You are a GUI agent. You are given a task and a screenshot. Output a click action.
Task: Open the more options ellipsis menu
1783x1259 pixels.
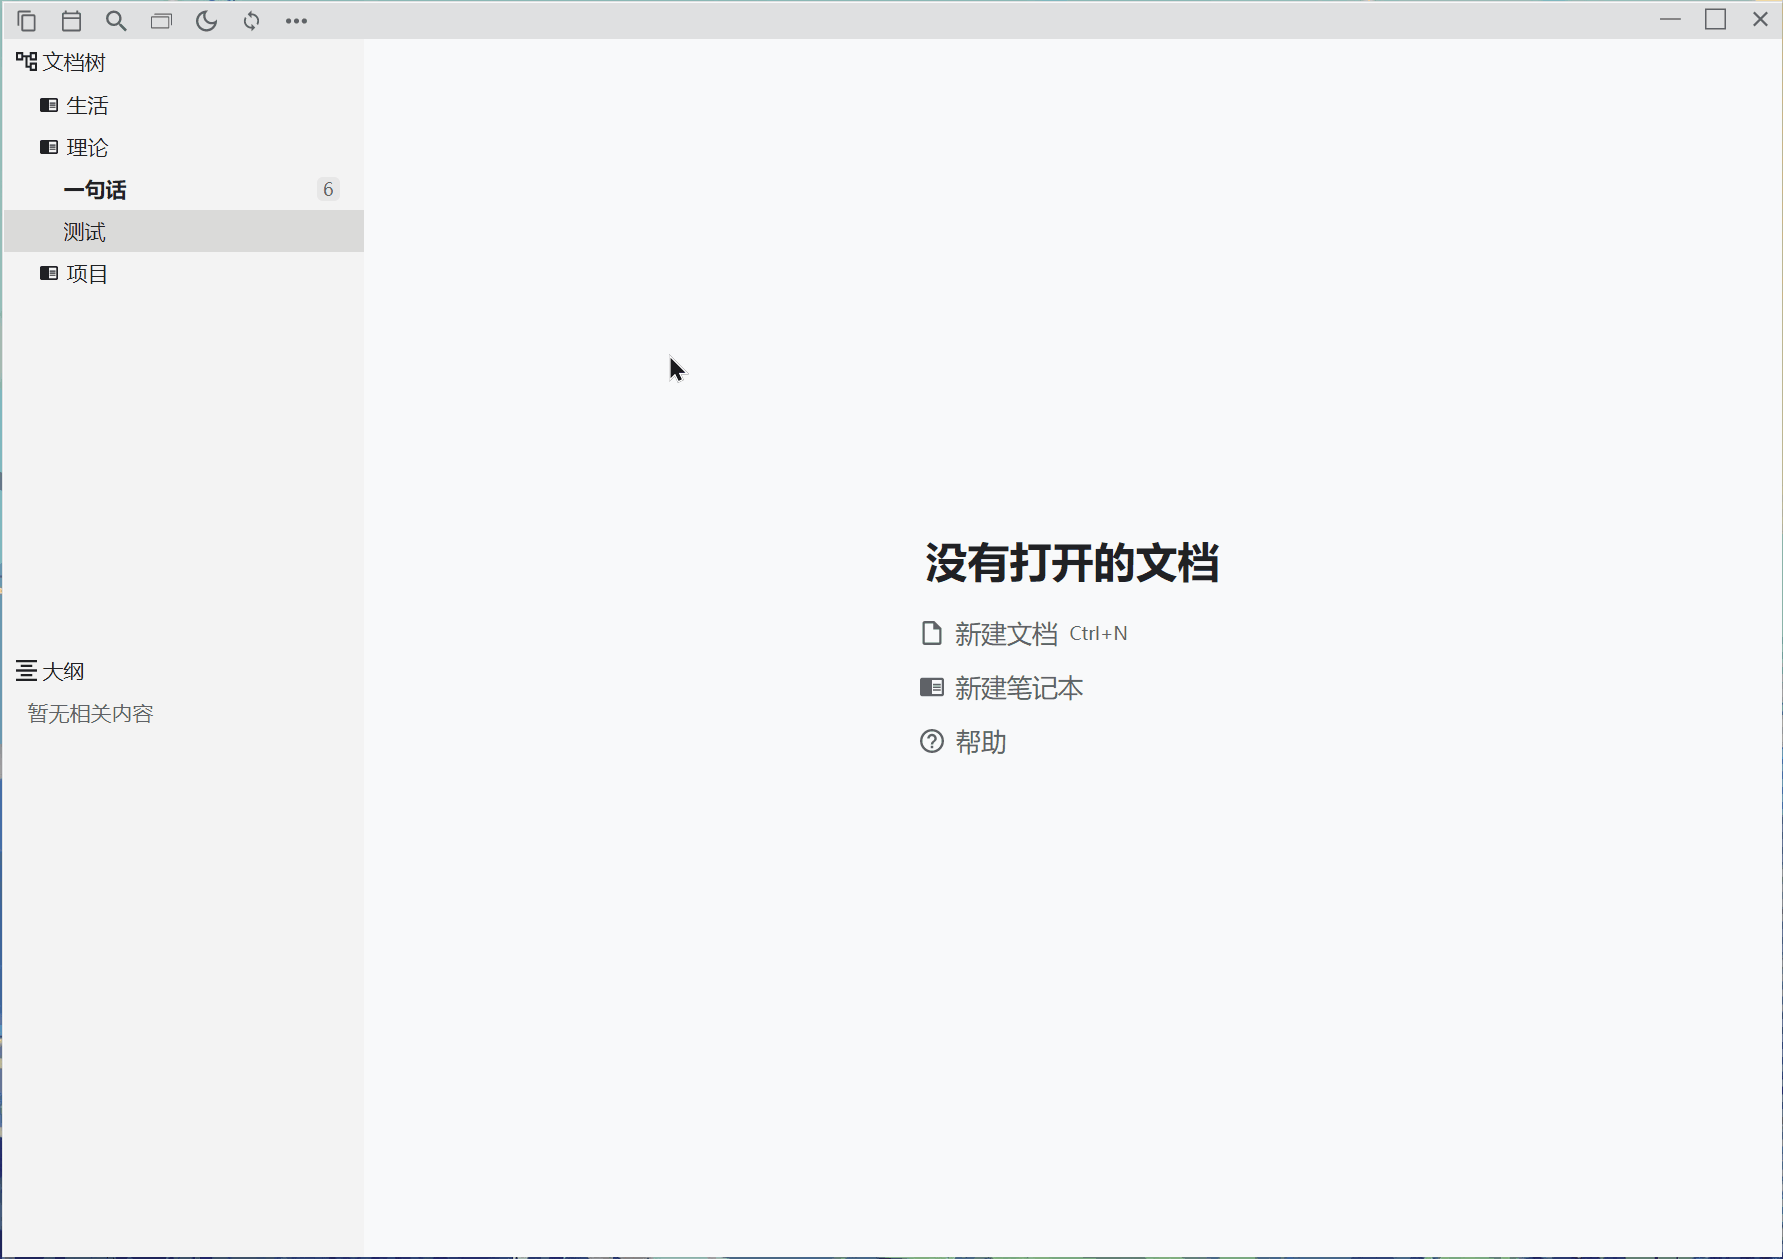pos(296,21)
